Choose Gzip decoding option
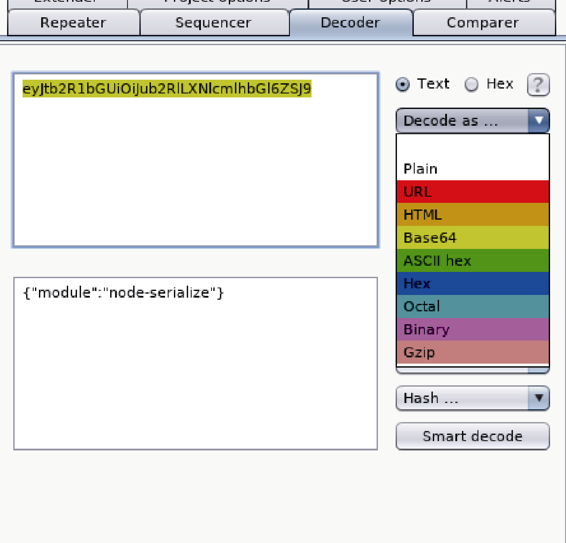The width and height of the screenshot is (566, 543). [x=473, y=352]
